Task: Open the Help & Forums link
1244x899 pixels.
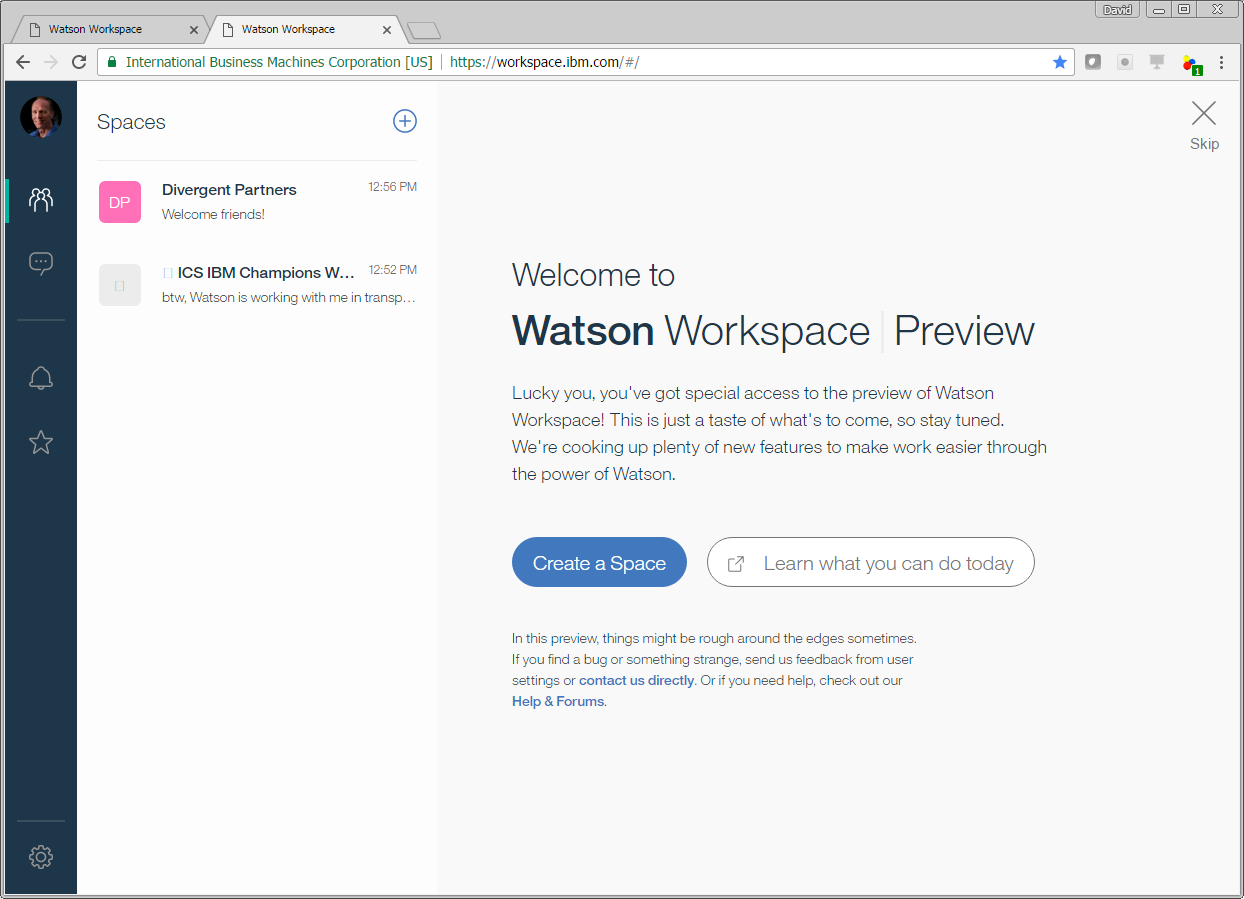Action: click(557, 700)
